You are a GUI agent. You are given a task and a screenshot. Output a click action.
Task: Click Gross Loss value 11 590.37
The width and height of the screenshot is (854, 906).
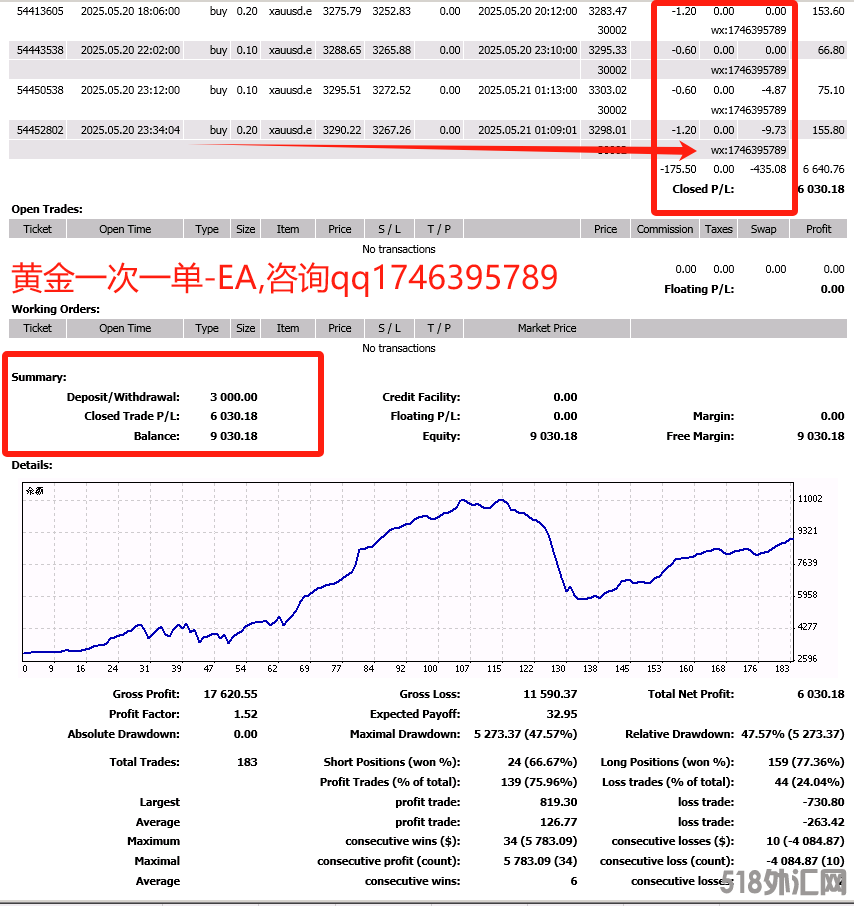coord(550,694)
